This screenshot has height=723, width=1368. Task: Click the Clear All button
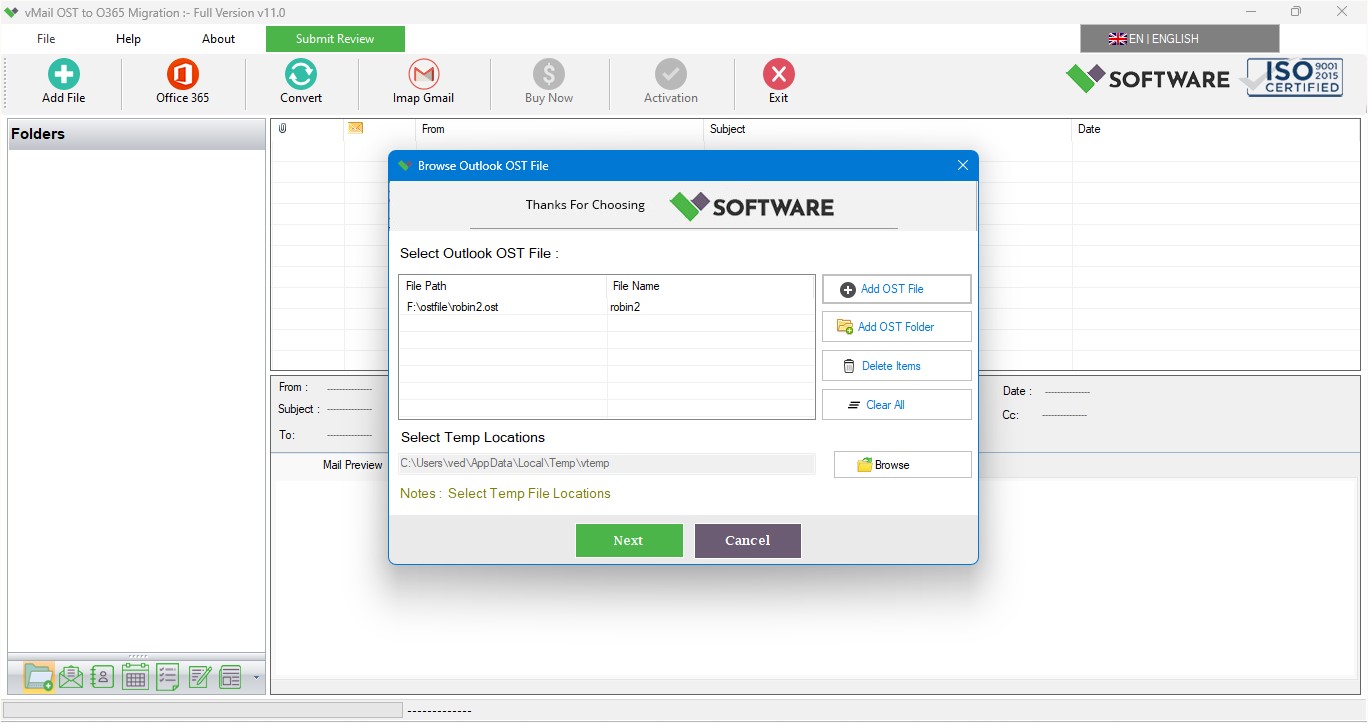896,405
